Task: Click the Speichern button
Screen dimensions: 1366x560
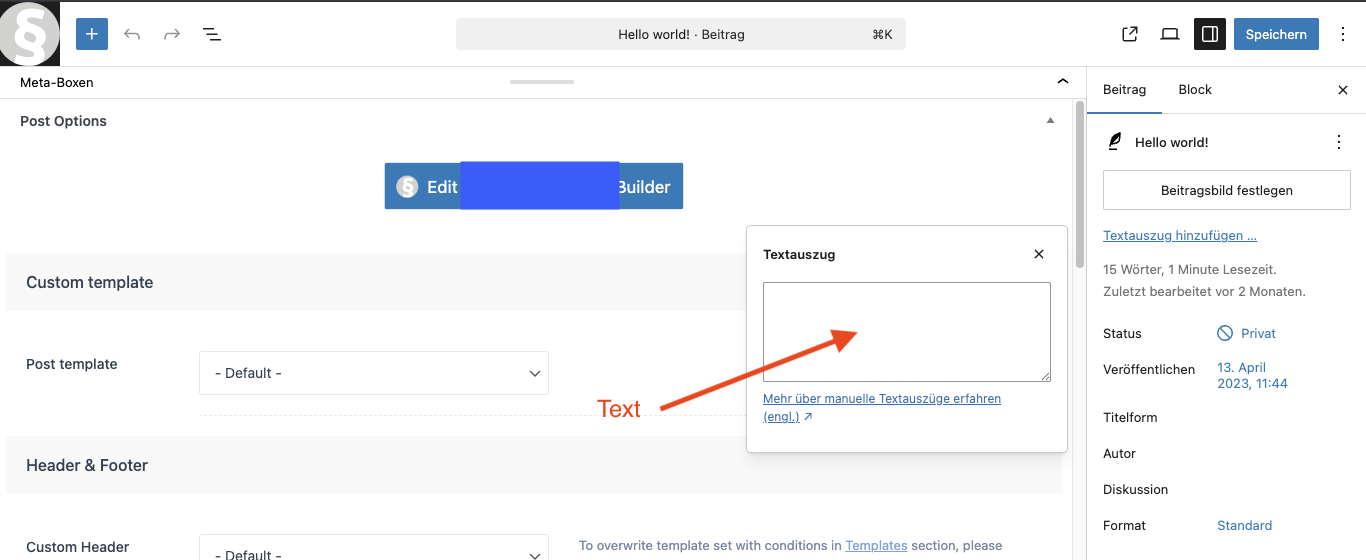Action: click(1276, 34)
